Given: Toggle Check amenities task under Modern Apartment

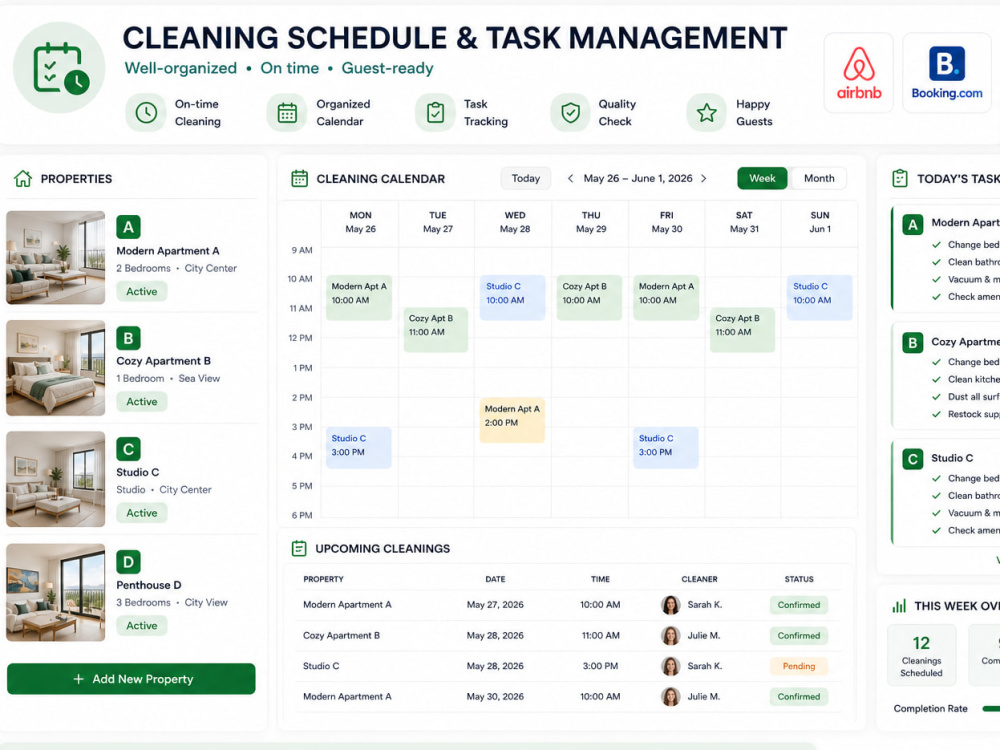Looking at the screenshot, I should point(936,297).
